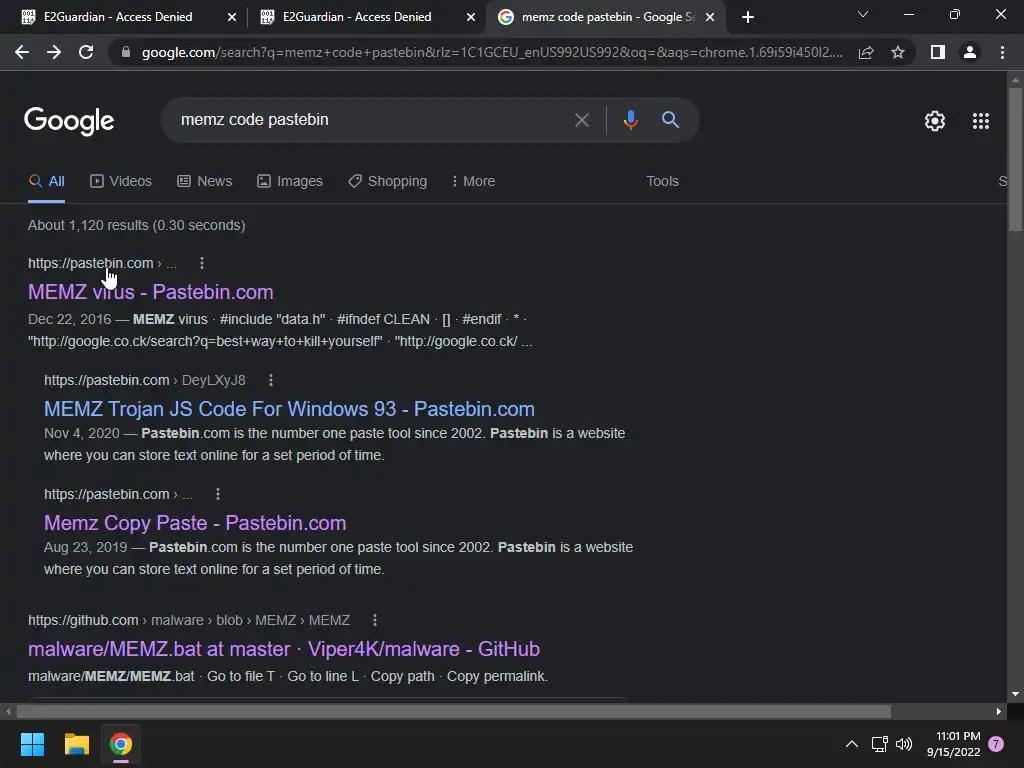Click the horizontal scroll right arrow
Screen dimensions: 1024x768
click(999, 711)
